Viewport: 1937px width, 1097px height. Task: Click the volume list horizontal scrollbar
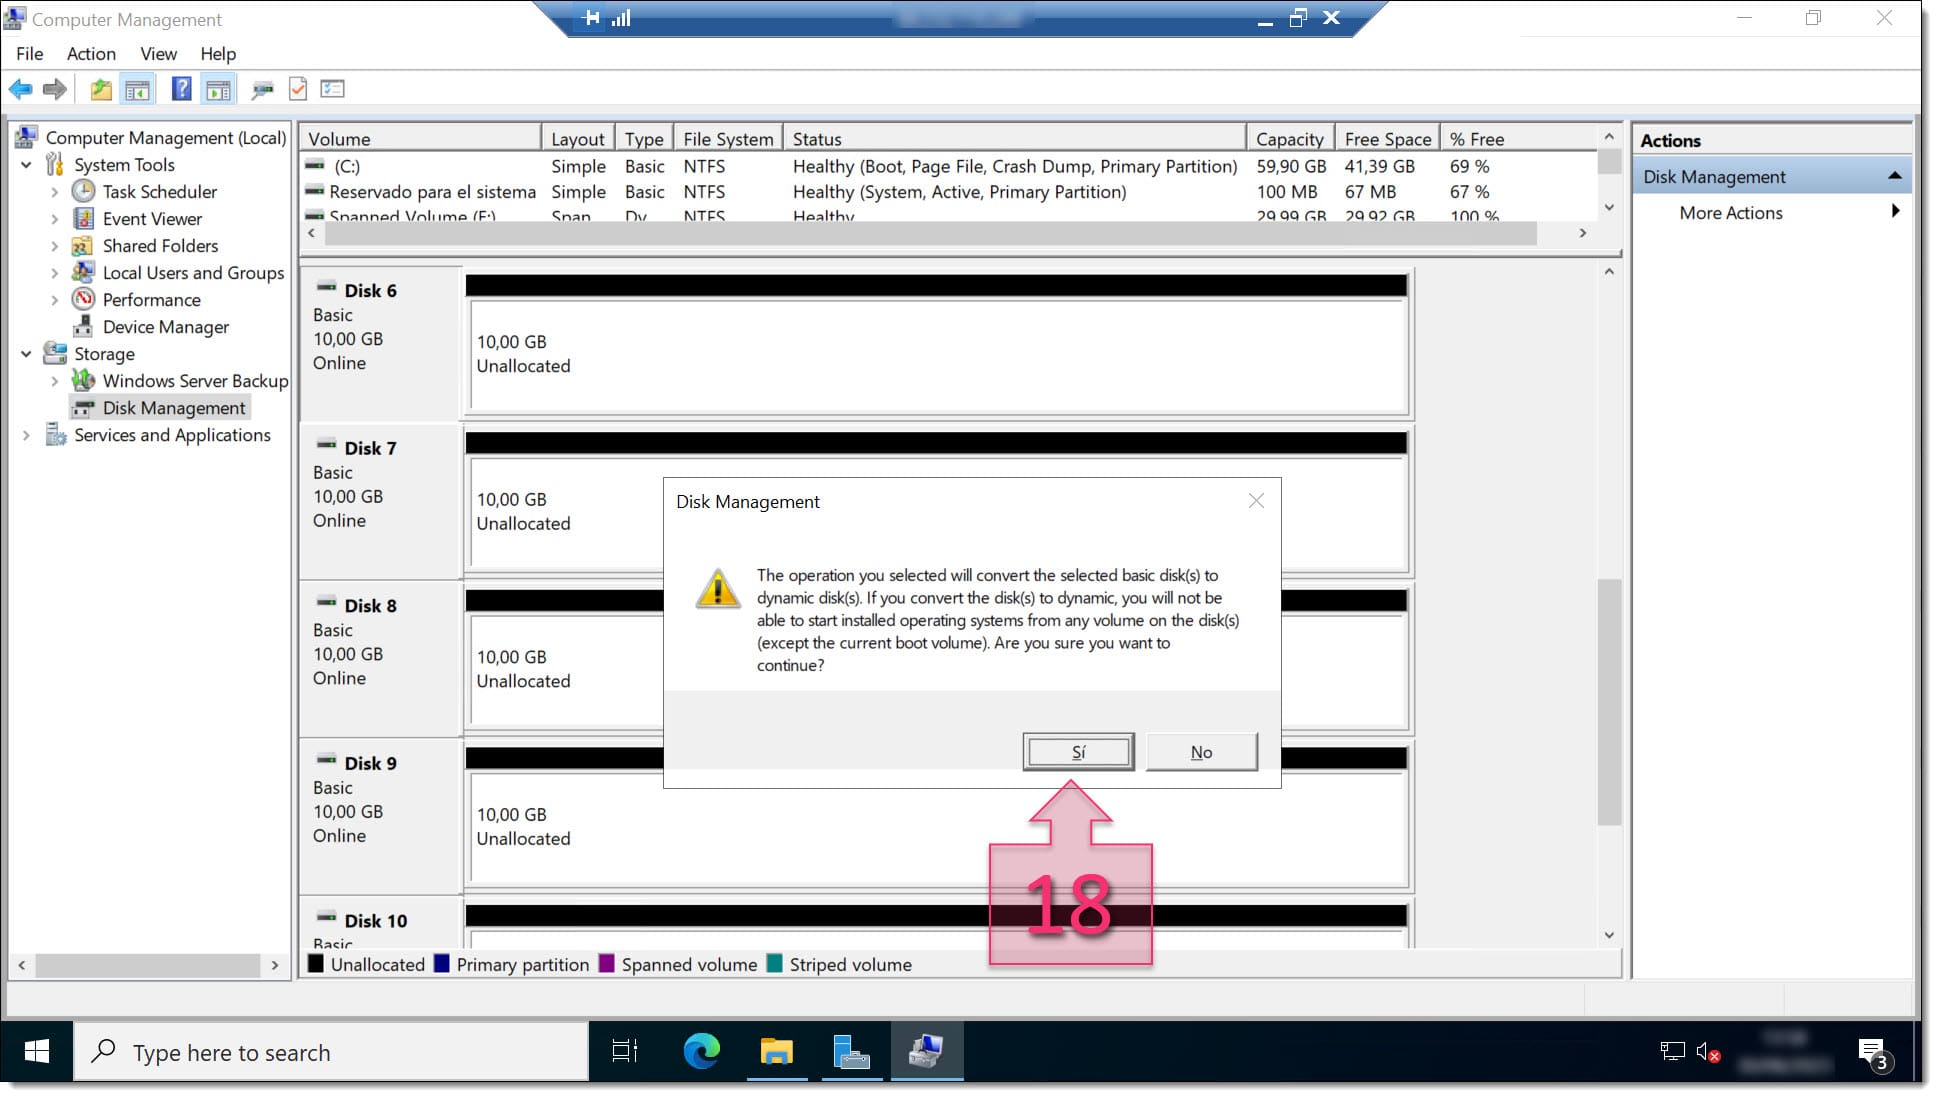tap(930, 233)
